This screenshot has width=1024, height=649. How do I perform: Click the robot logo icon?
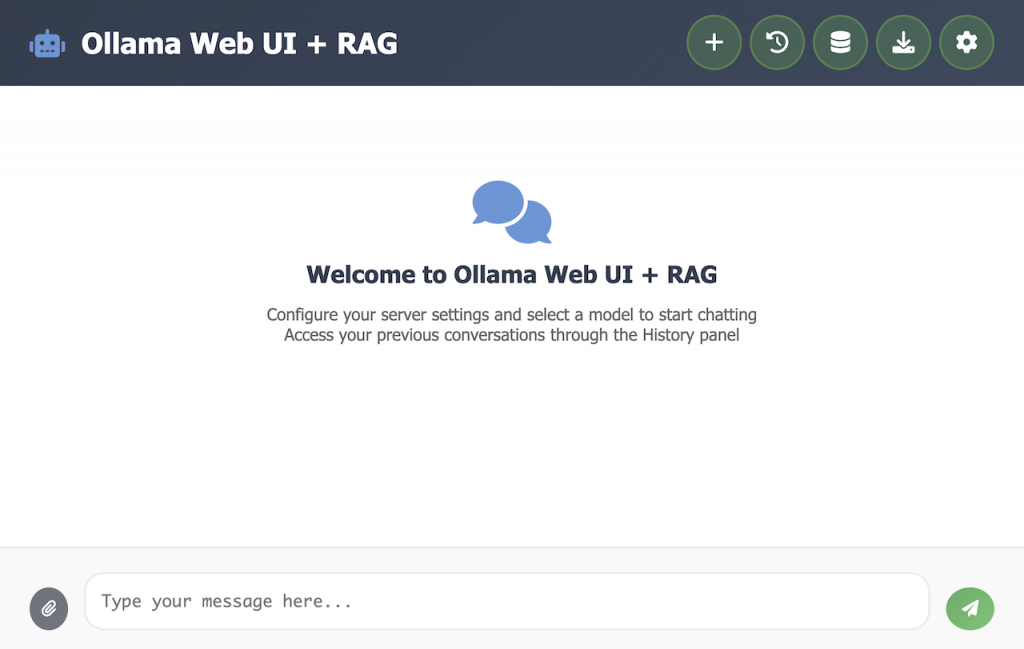click(47, 44)
